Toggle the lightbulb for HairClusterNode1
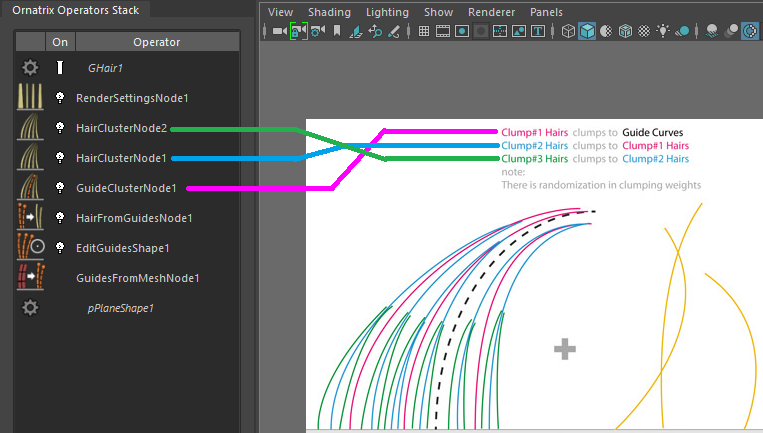The image size is (763, 433). 60,158
